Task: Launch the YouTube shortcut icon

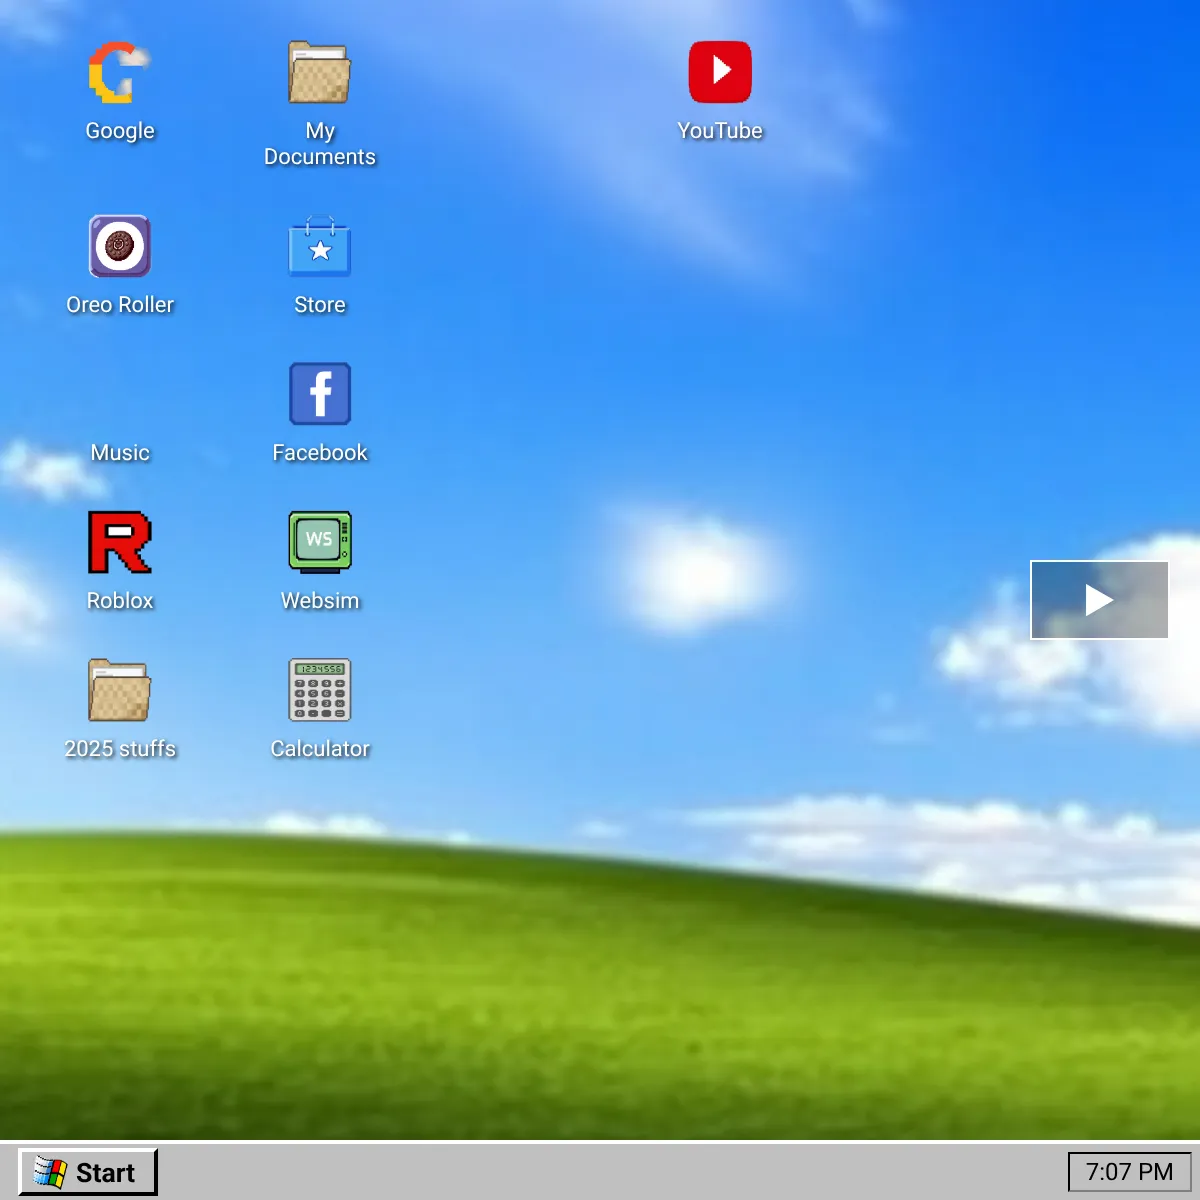Action: 719,72
